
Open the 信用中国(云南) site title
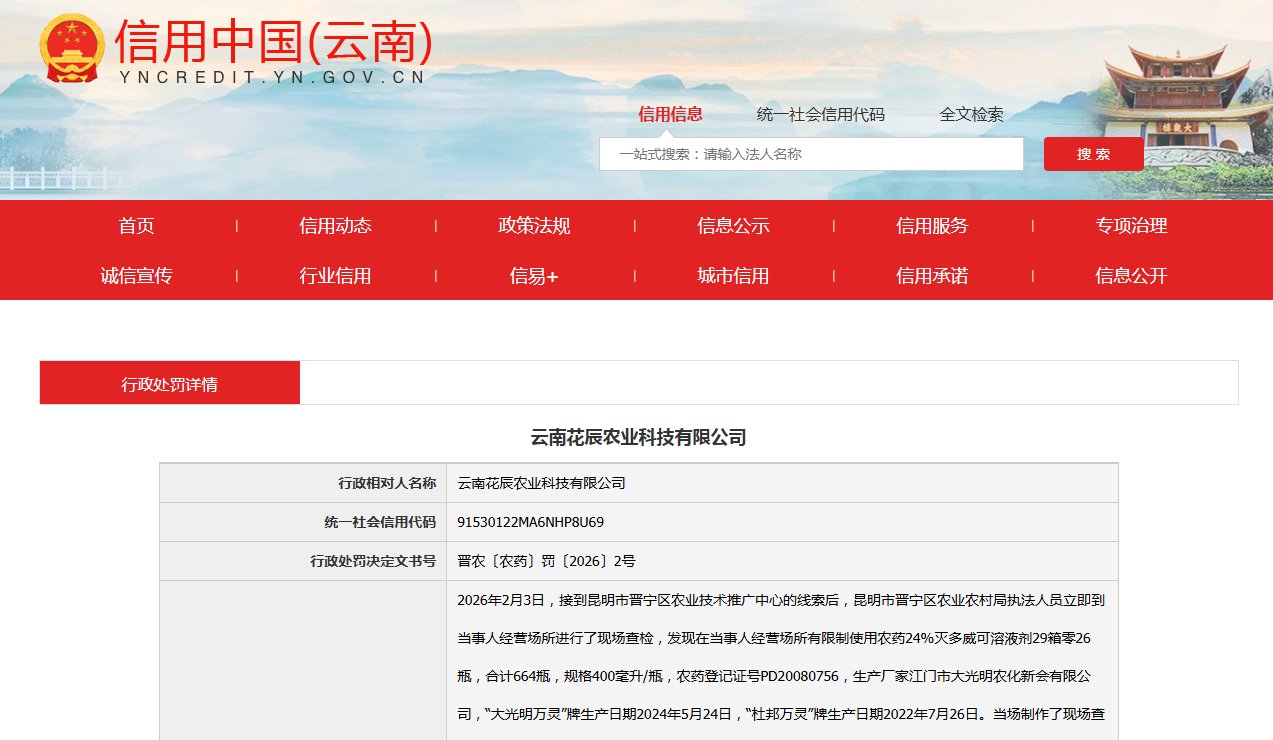click(274, 41)
